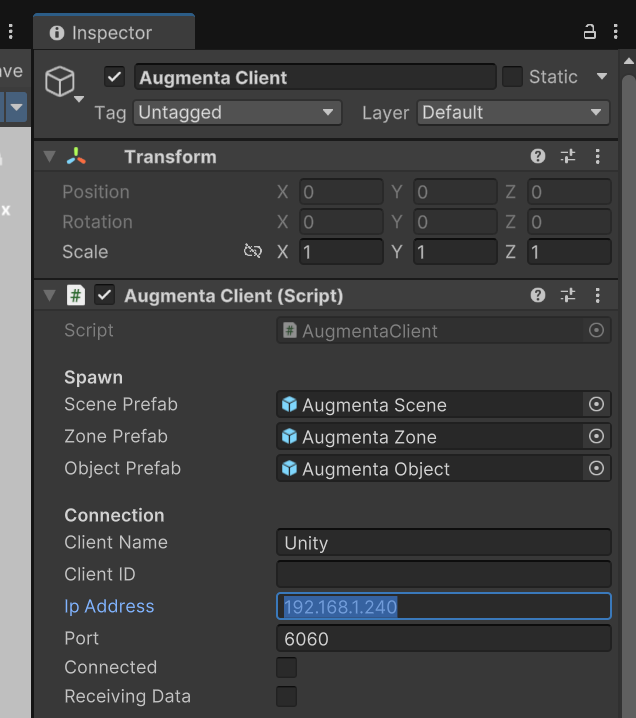Open Transform component presets icon

[x=568, y=157]
